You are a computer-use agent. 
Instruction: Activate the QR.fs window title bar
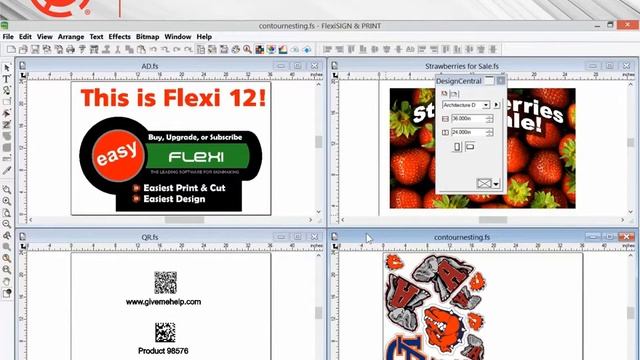click(x=150, y=237)
